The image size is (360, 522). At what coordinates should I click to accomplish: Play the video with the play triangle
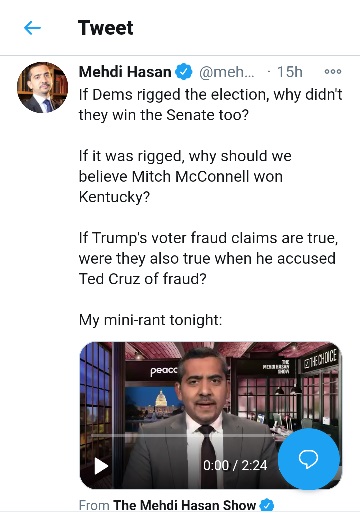101,465
